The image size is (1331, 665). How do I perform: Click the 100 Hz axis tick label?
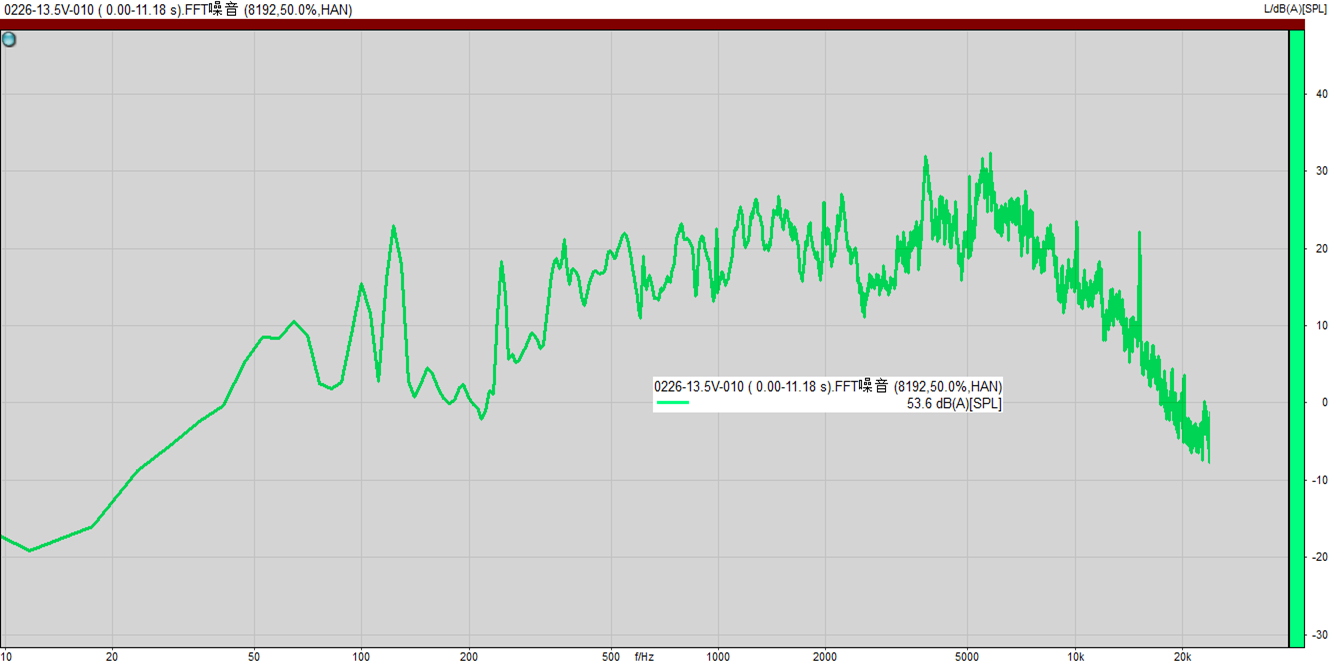tap(361, 657)
